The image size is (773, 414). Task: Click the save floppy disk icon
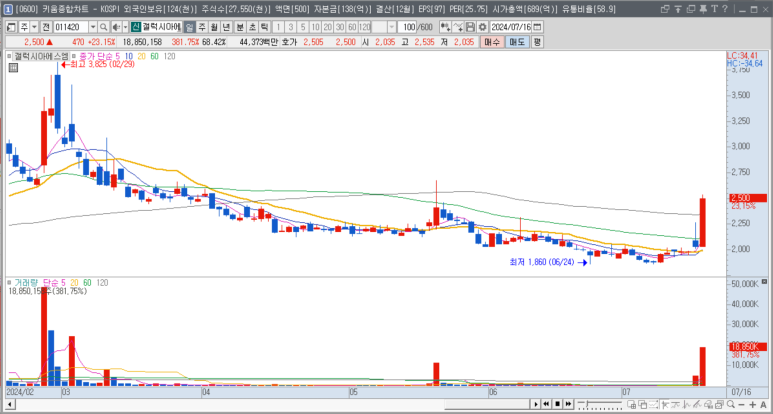point(470,27)
